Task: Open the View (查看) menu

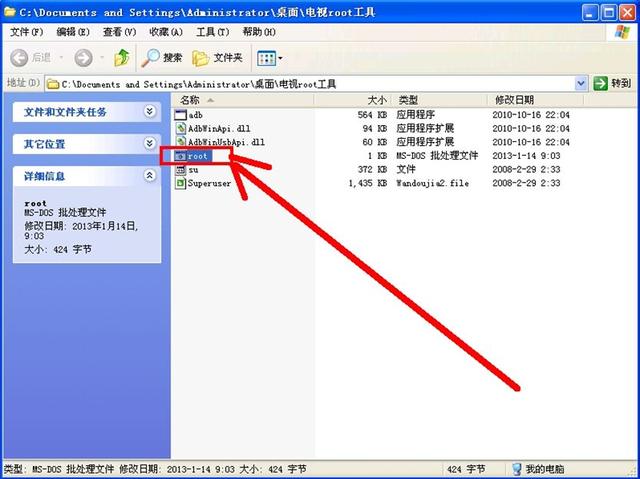Action: (x=119, y=32)
